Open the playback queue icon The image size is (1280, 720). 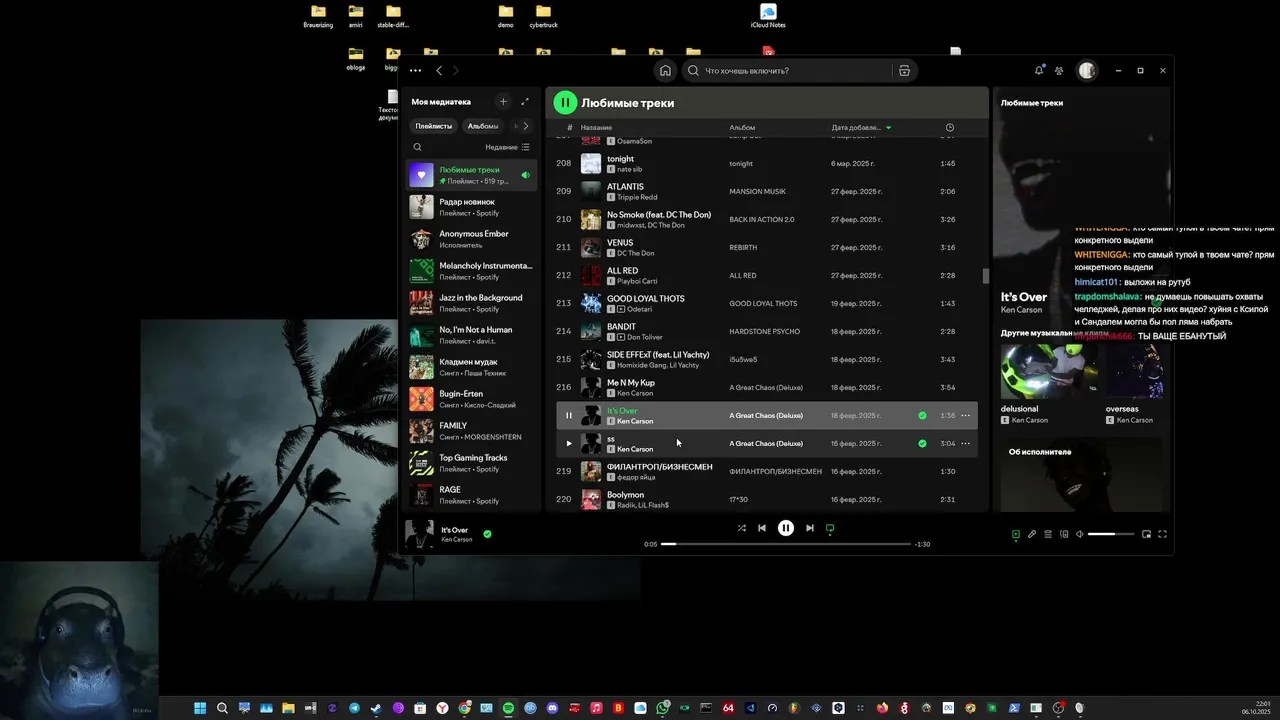[1048, 534]
